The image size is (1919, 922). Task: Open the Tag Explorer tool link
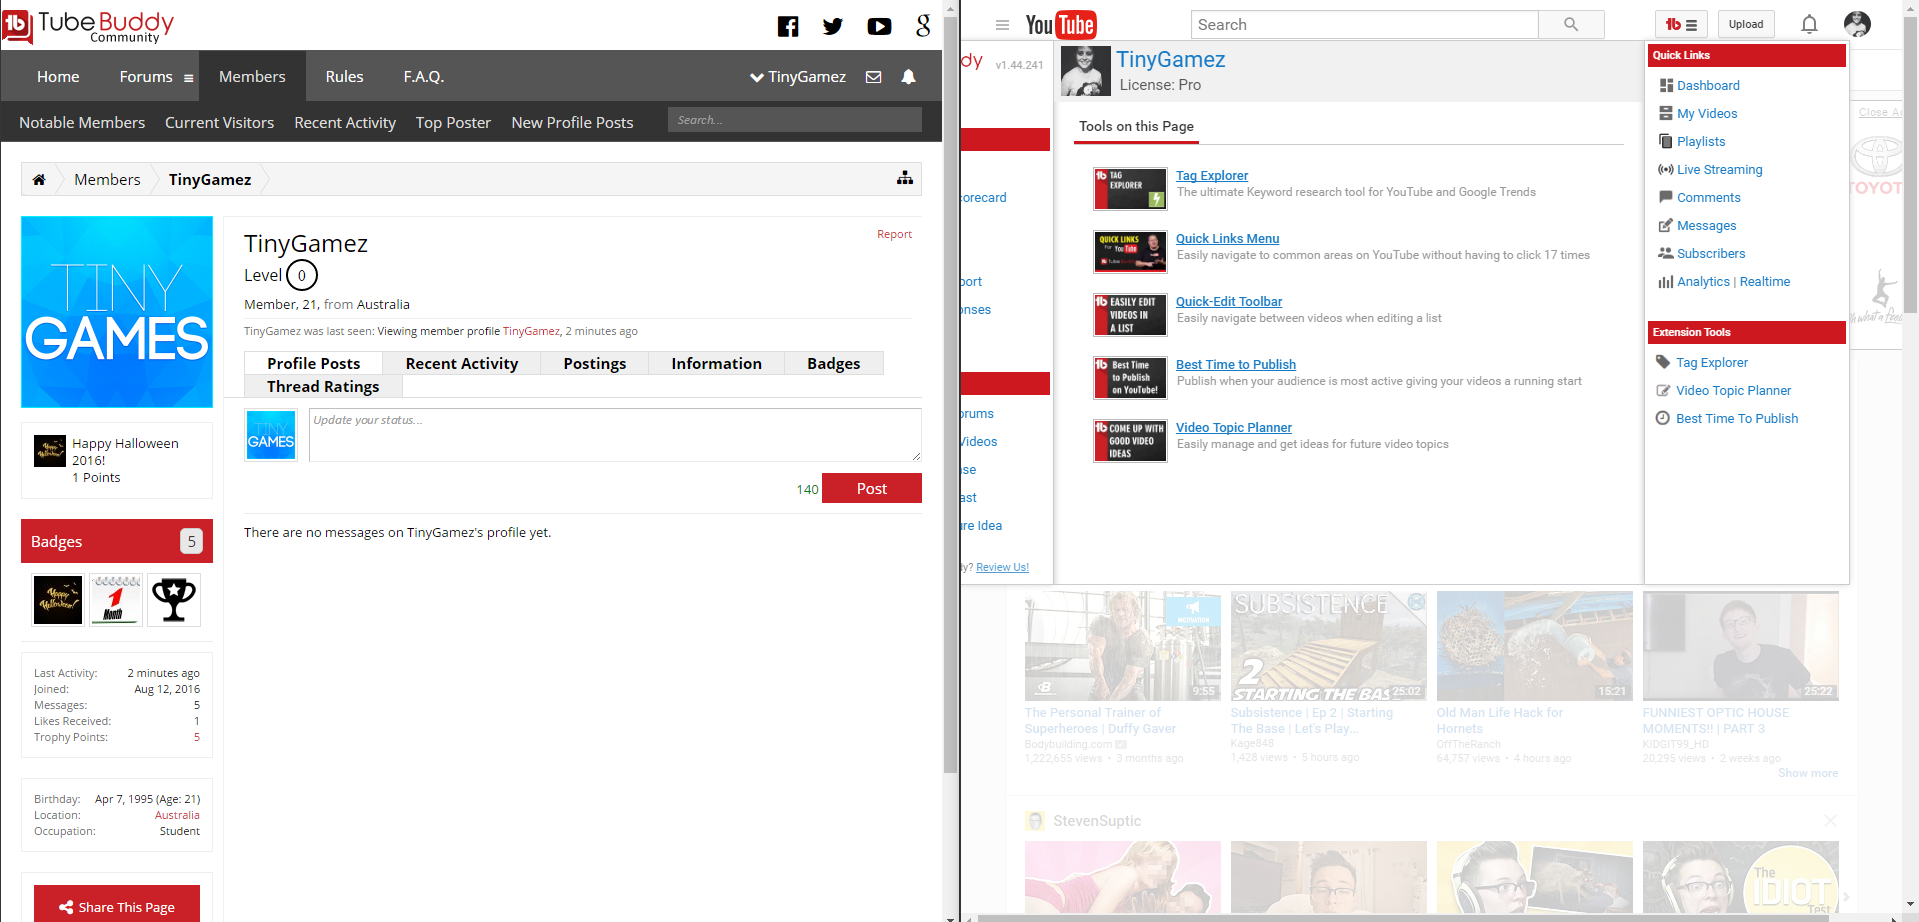pos(1212,176)
